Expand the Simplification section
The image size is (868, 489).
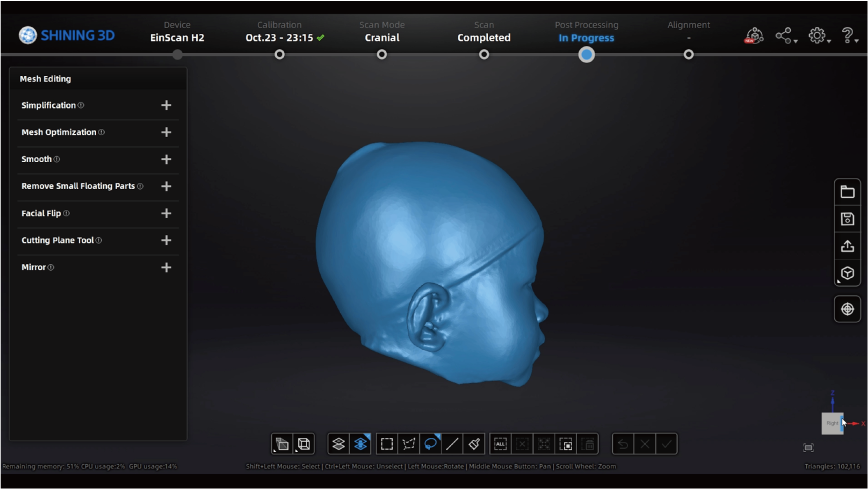(x=166, y=105)
